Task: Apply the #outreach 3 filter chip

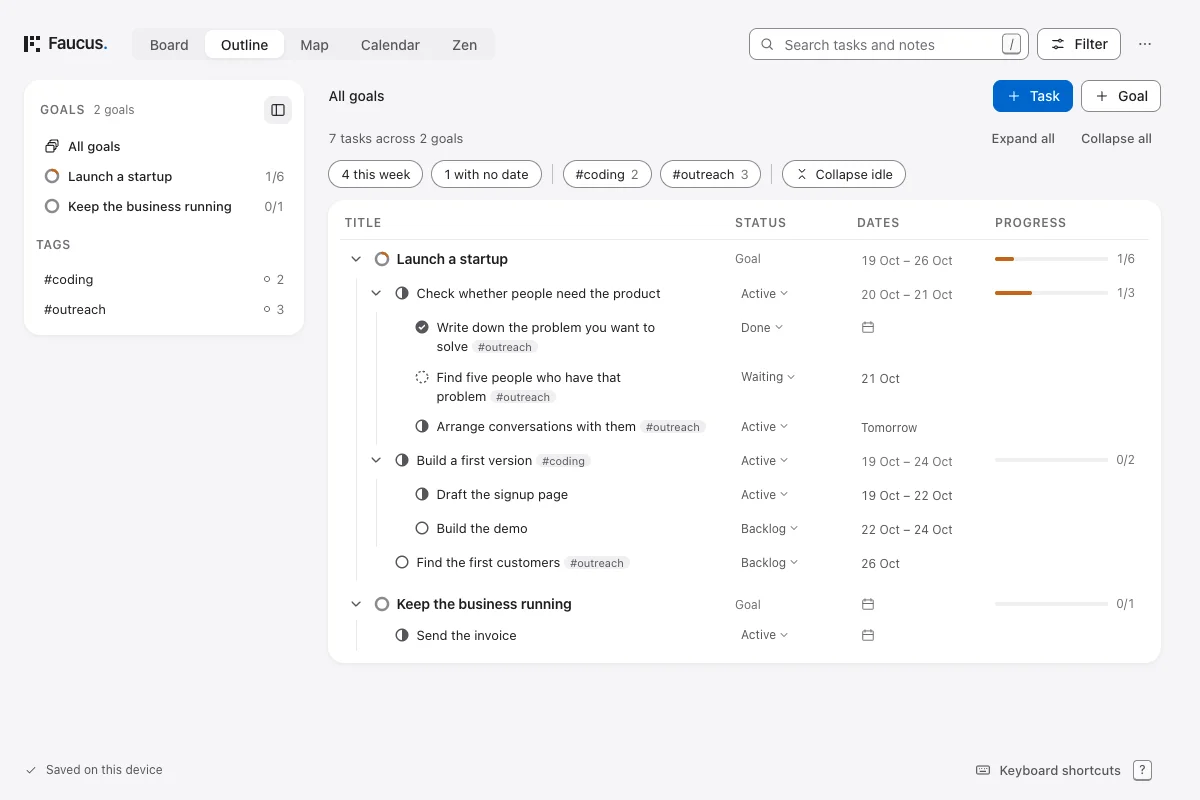Action: pos(710,174)
